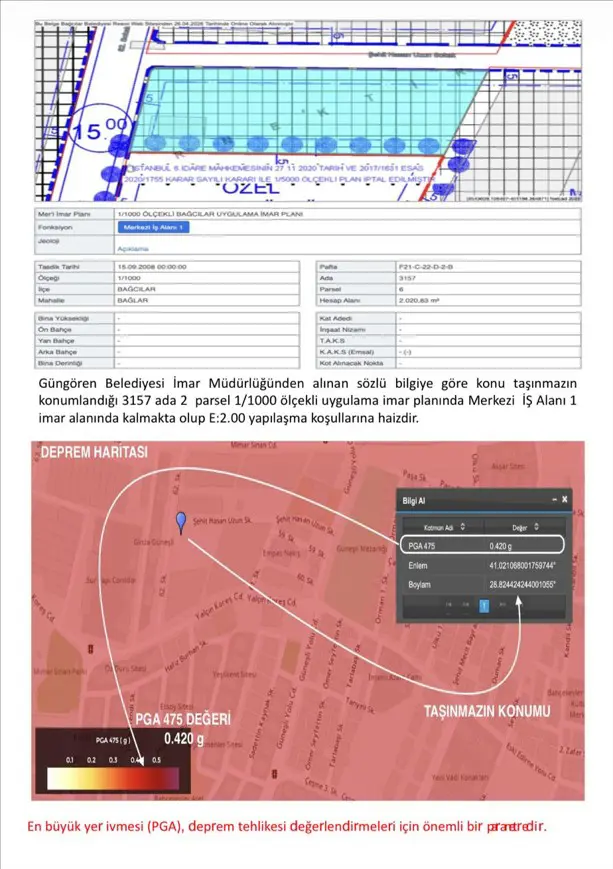This screenshot has width=613, height=869.
Task: Select page 1 in Bilgi Al pagination
Action: pyautogui.click(x=484, y=605)
